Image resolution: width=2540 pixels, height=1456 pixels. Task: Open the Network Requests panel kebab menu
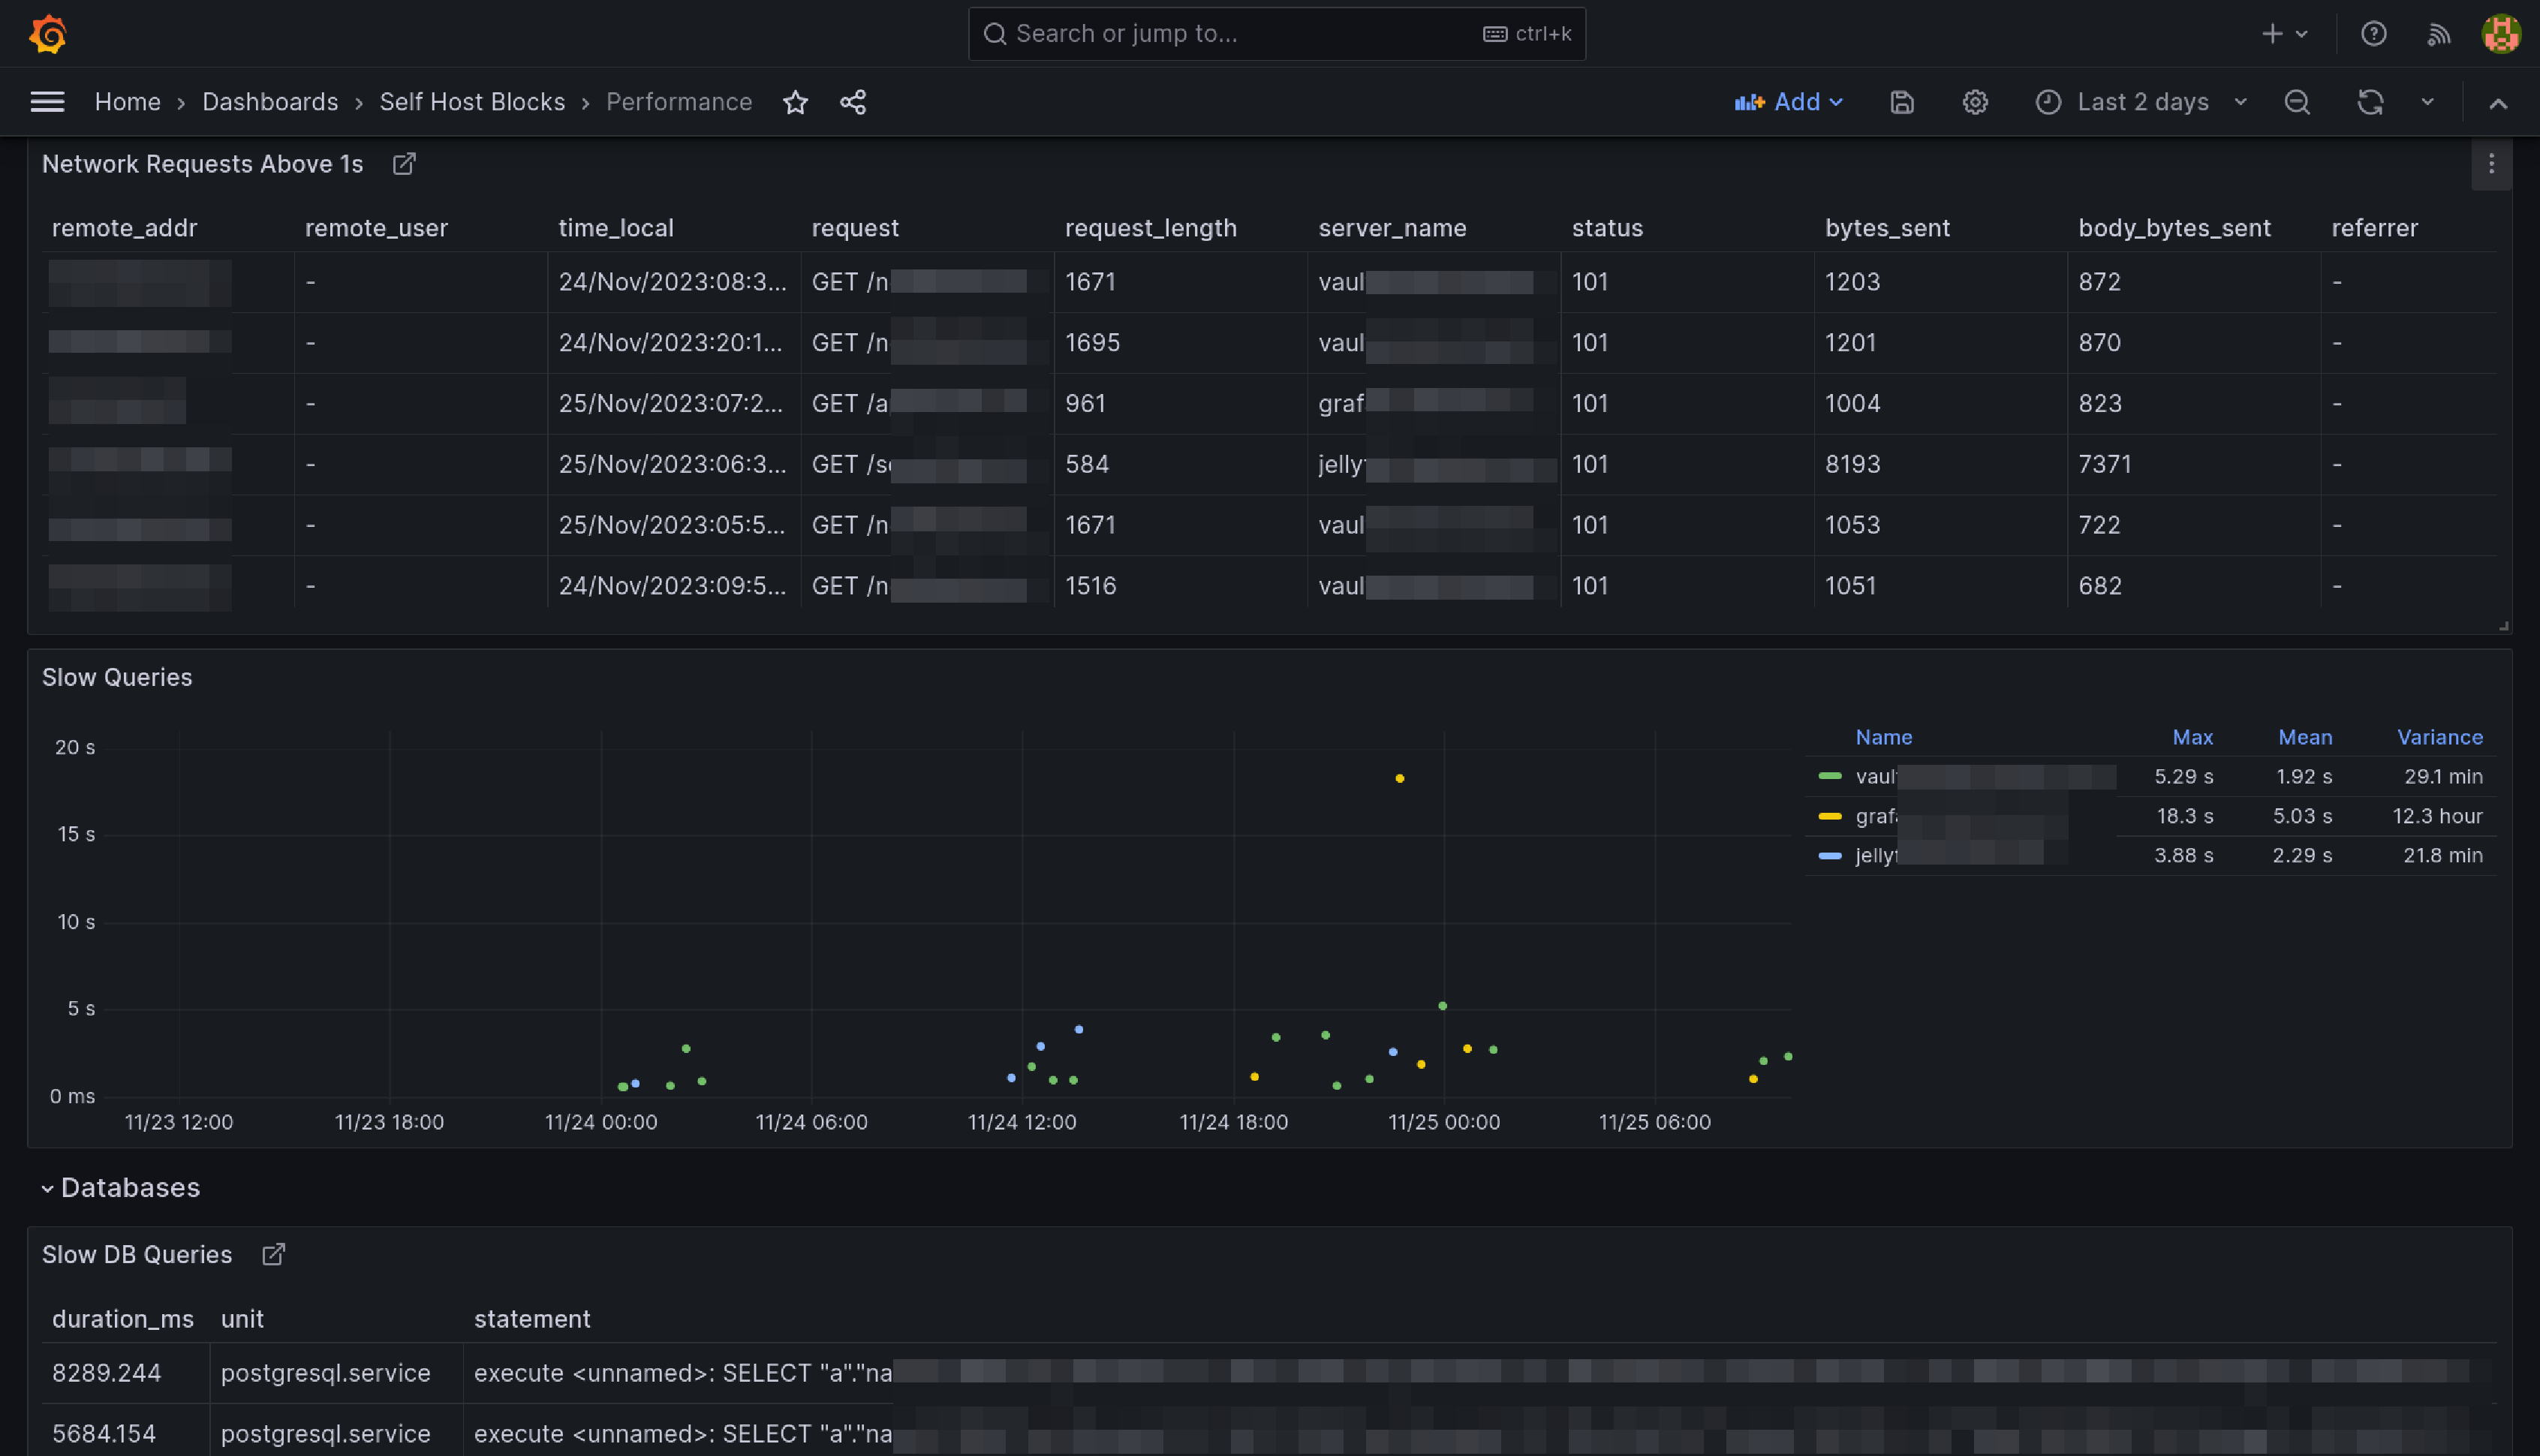2491,164
